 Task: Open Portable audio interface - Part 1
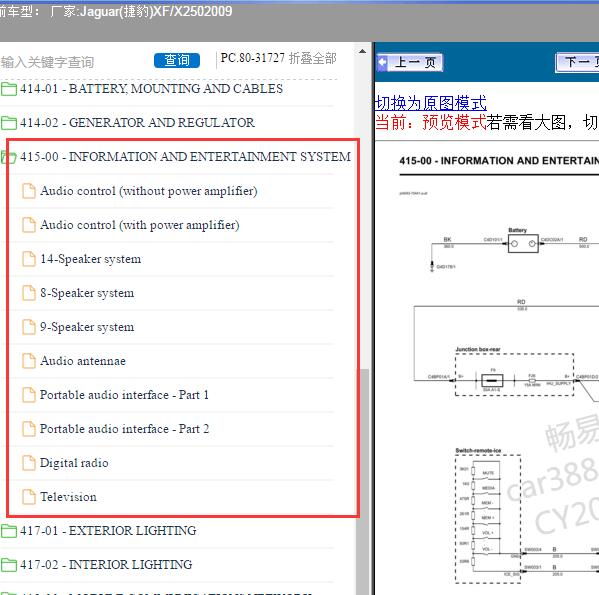pyautogui.click(x=124, y=395)
